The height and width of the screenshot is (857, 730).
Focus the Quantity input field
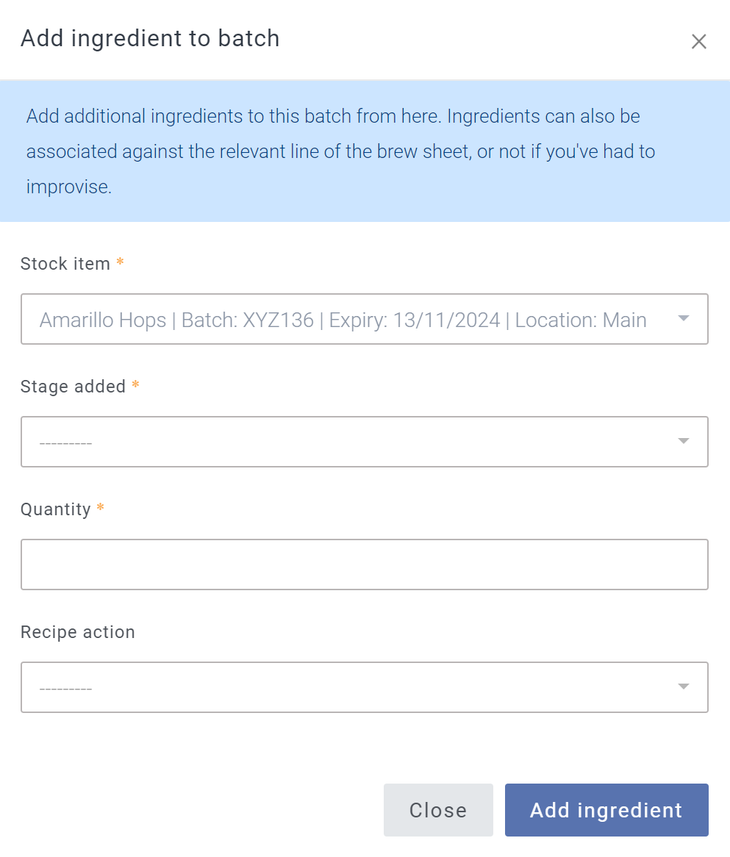point(364,565)
